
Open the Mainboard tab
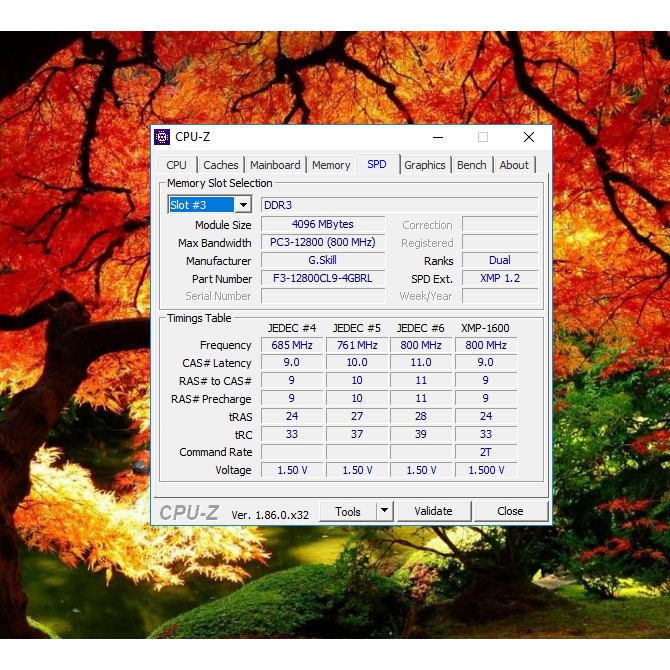[275, 165]
